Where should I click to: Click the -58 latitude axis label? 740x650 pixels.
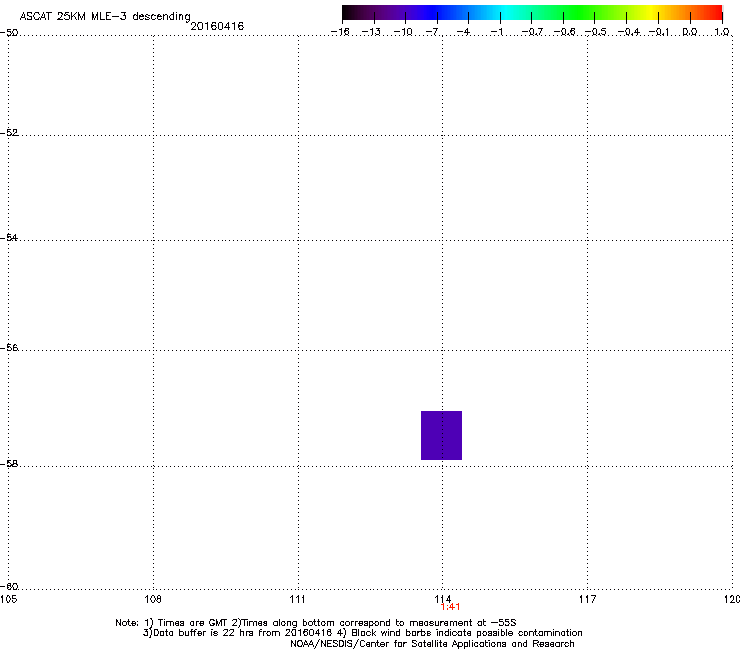pos(9,464)
